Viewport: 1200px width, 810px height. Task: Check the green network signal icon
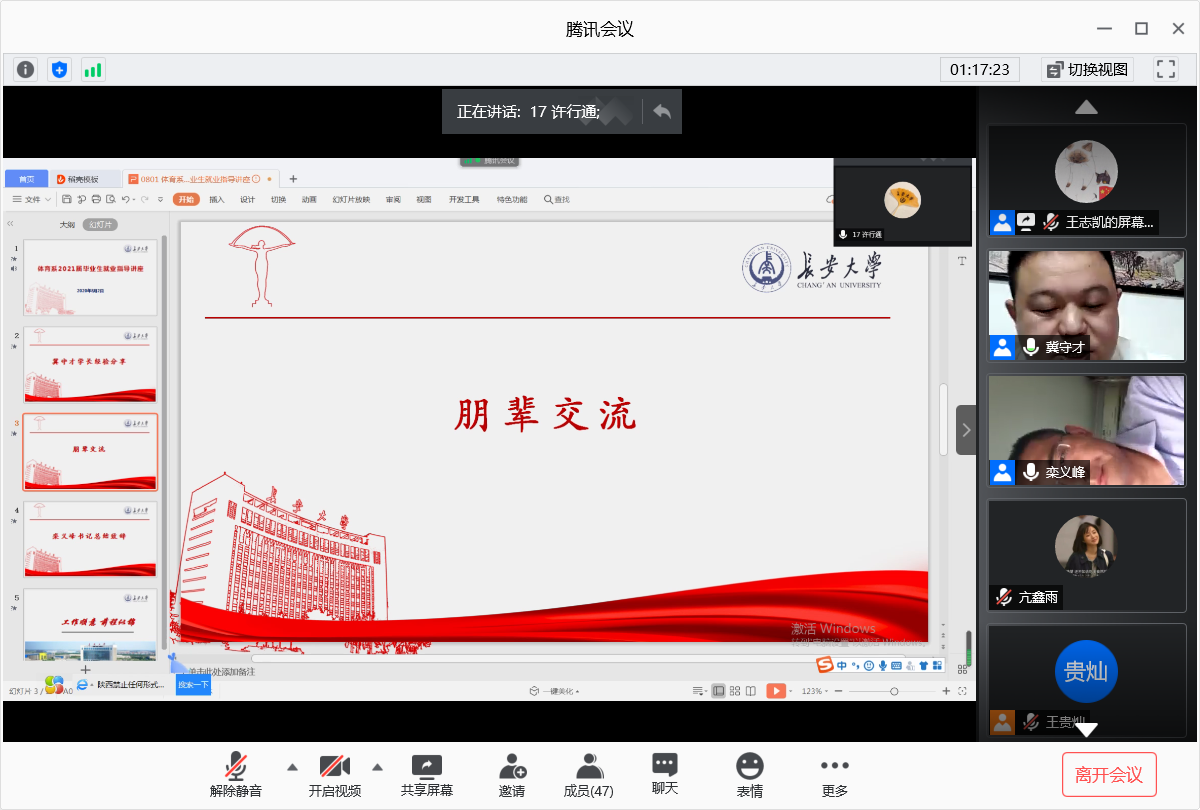pos(93,69)
